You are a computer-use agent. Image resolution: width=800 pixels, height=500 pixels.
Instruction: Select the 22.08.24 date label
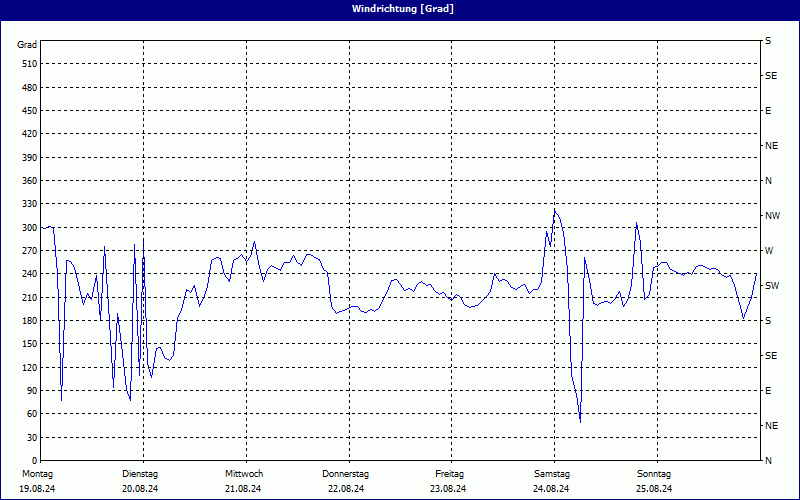(x=346, y=489)
